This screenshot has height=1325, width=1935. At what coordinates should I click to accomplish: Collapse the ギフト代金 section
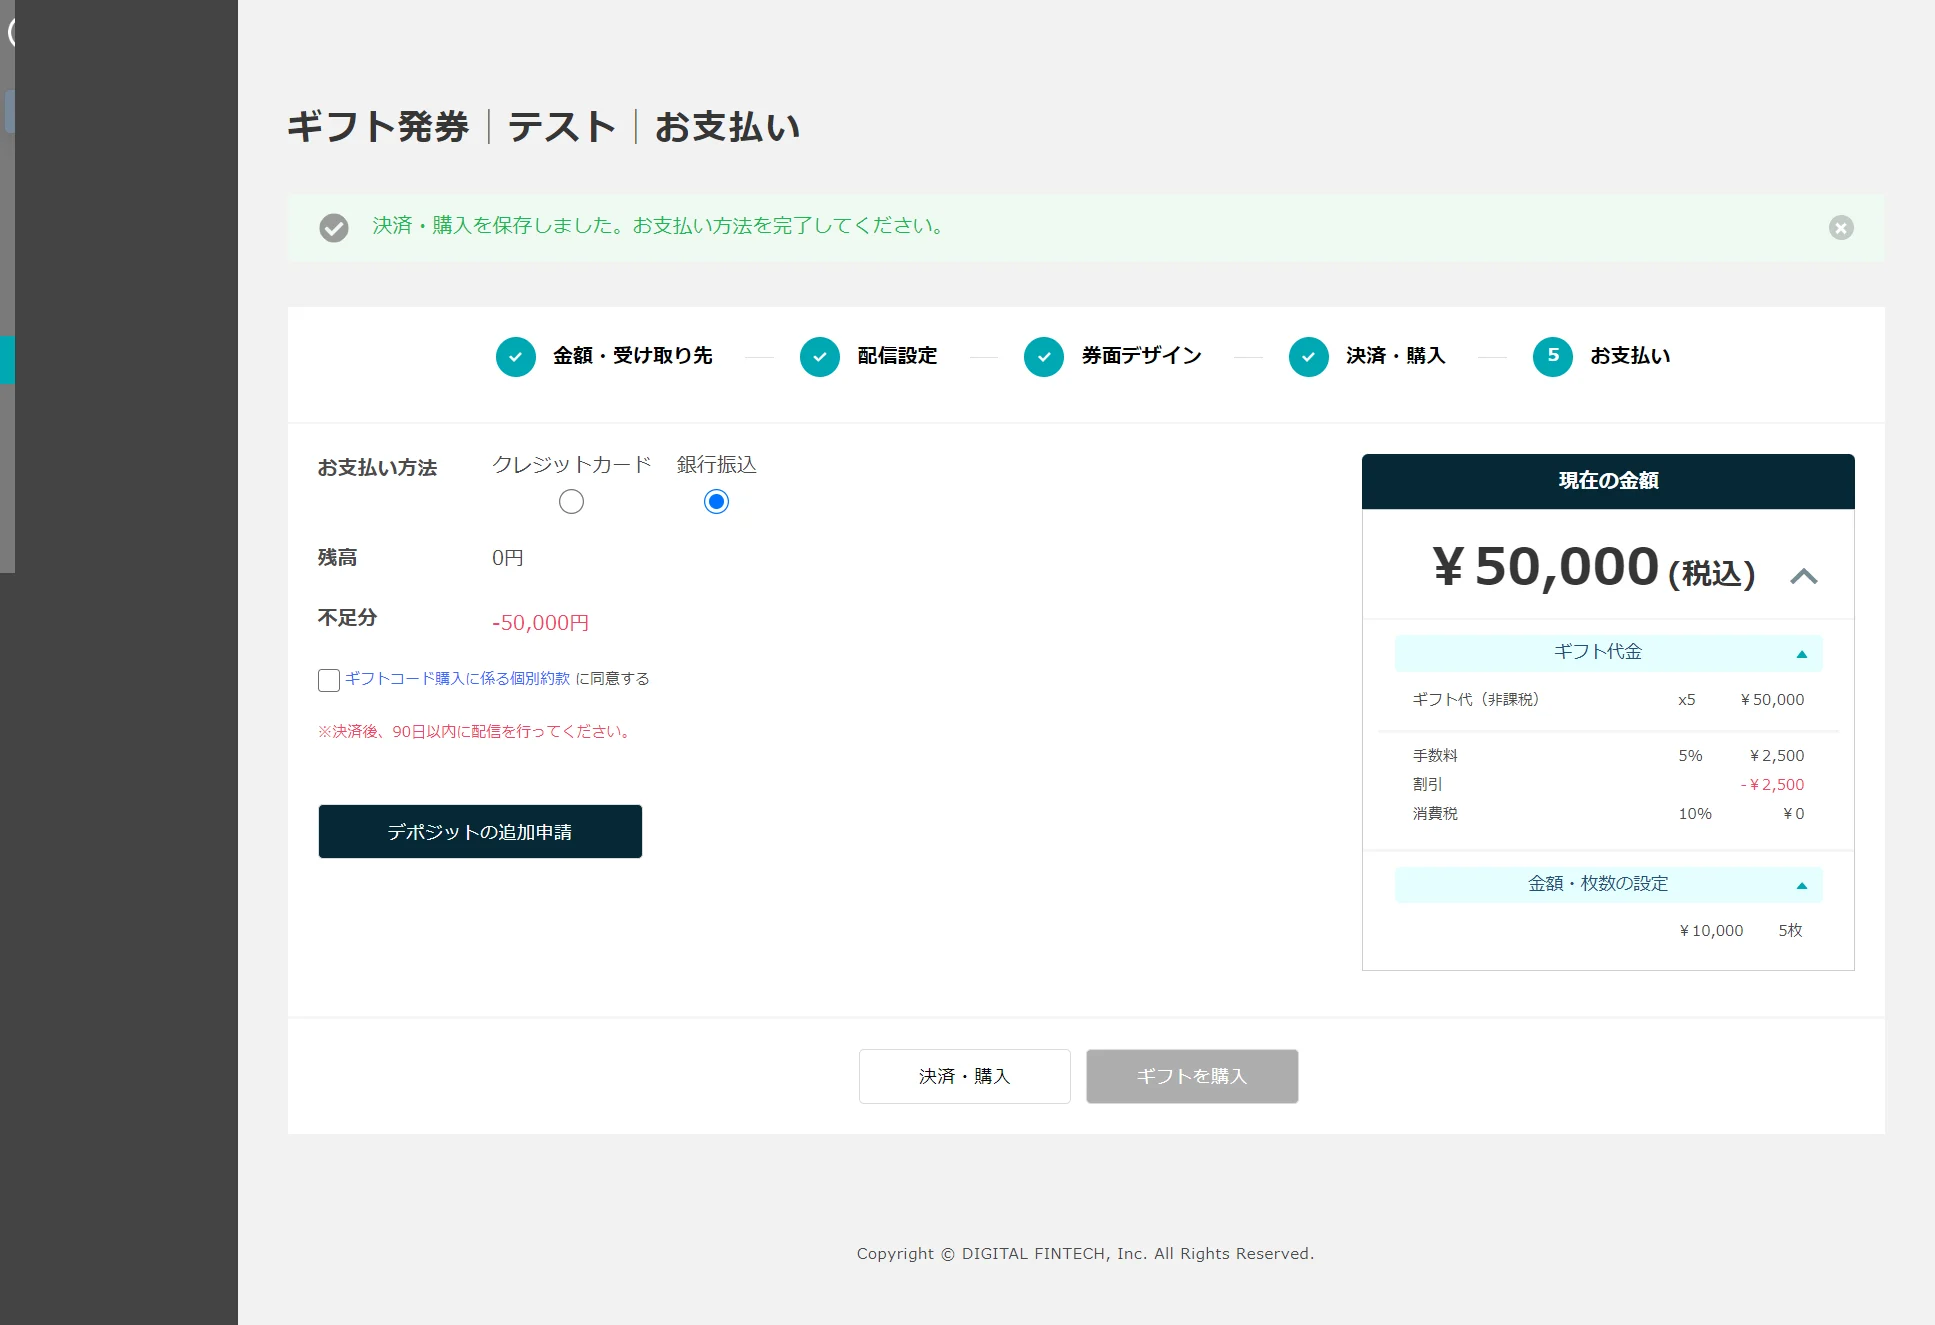tap(1608, 652)
